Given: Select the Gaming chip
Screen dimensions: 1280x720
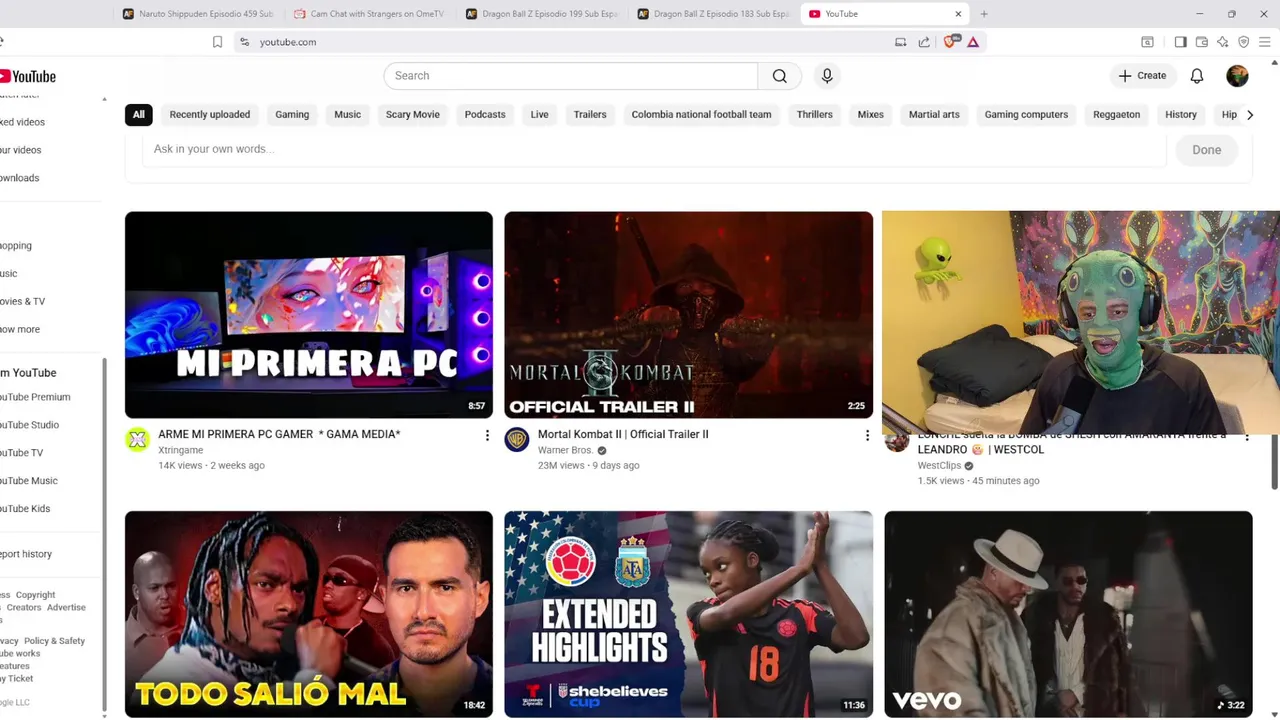Looking at the screenshot, I should click(292, 114).
